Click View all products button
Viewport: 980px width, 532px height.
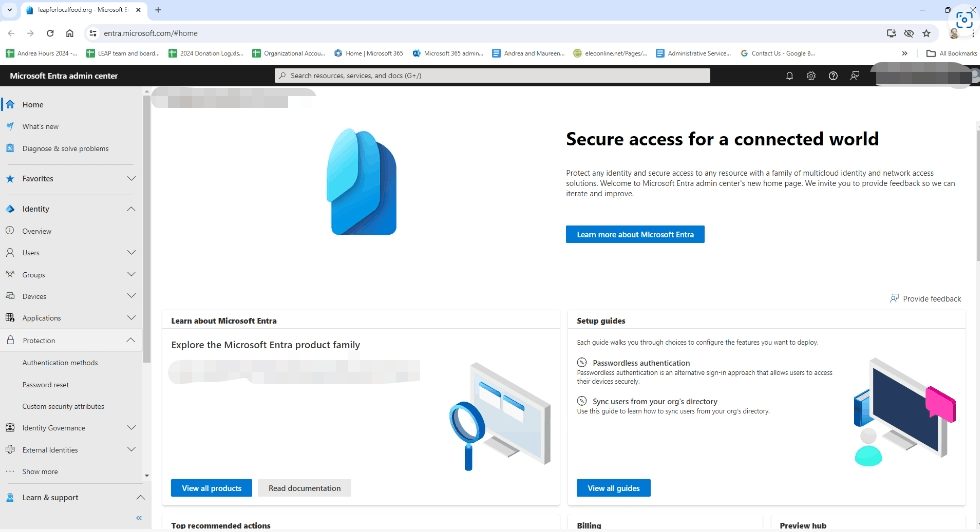[211, 488]
